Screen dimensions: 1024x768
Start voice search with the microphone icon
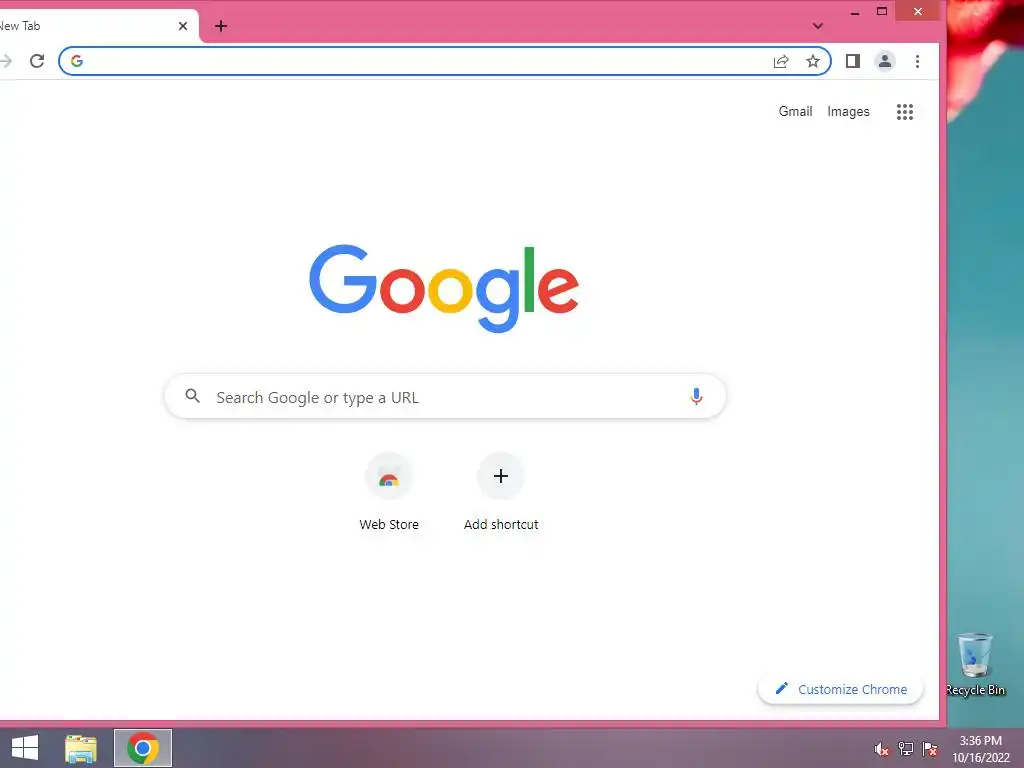click(x=696, y=396)
